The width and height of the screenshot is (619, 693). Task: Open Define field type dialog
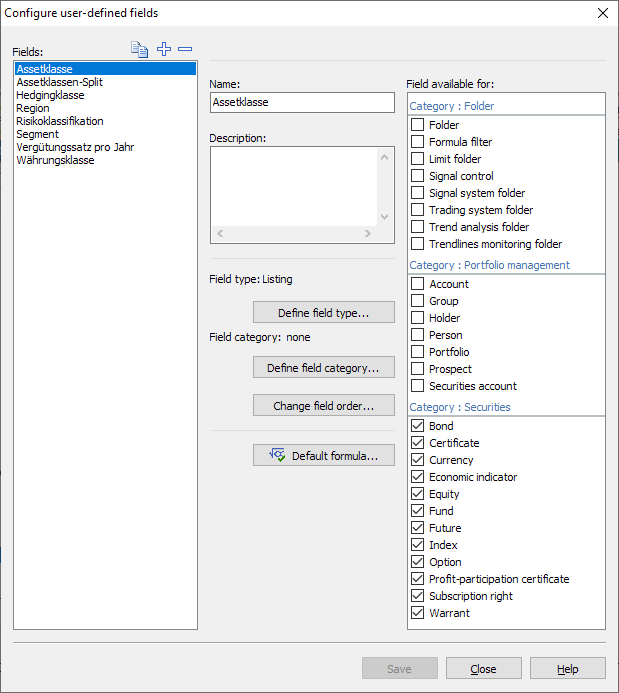(x=323, y=313)
